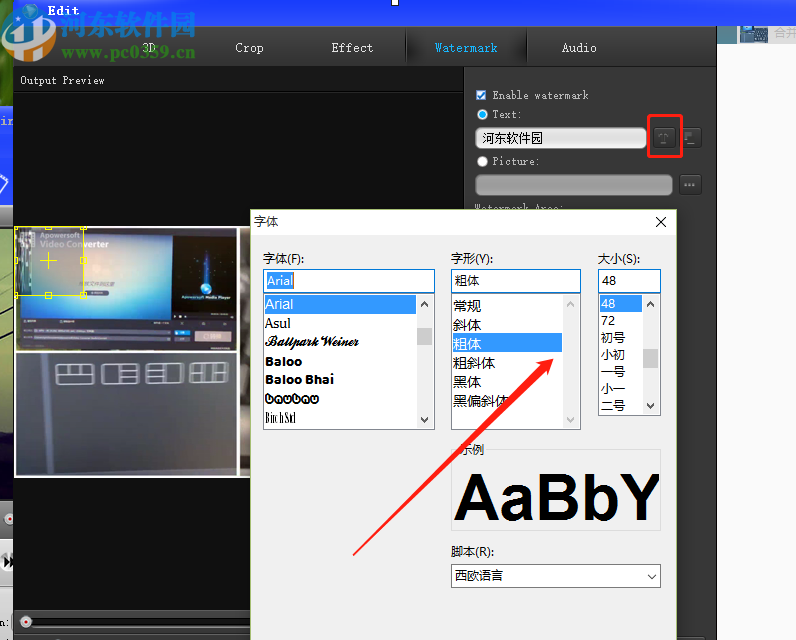Click the size list scrollbar thumb
Screen dimensions: 796x640
pyautogui.click(x=650, y=358)
